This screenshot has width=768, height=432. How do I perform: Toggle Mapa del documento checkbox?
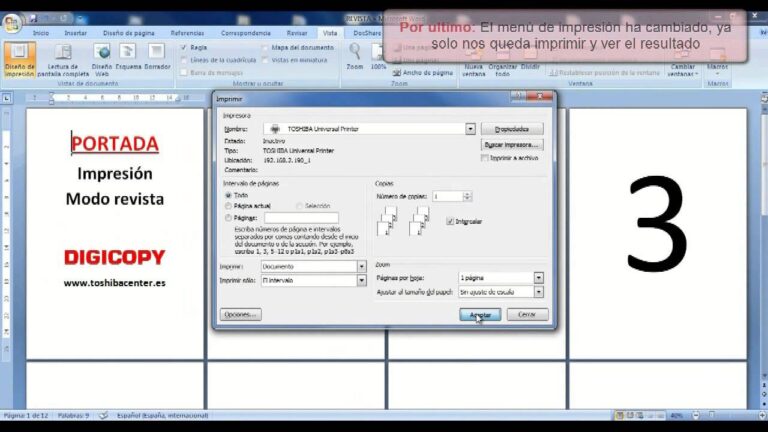(265, 48)
